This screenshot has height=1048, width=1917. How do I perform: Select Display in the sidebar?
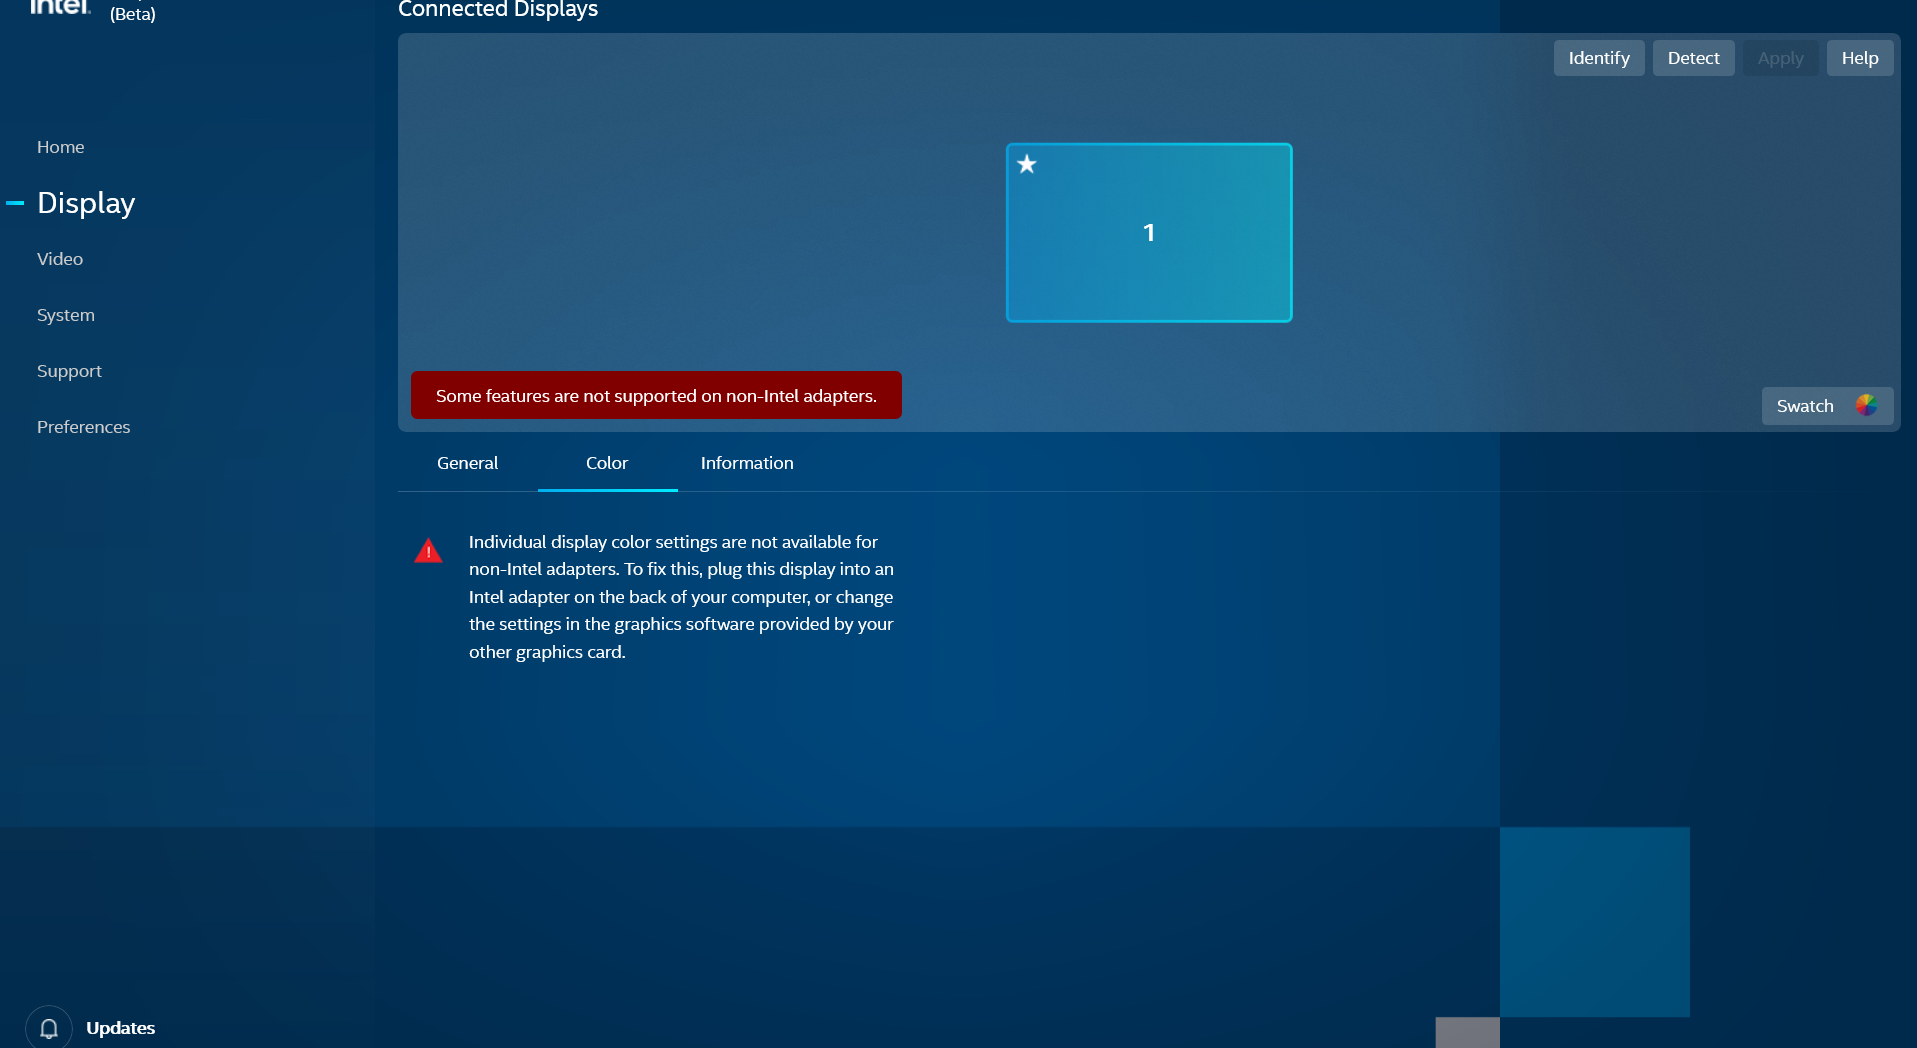(x=86, y=203)
